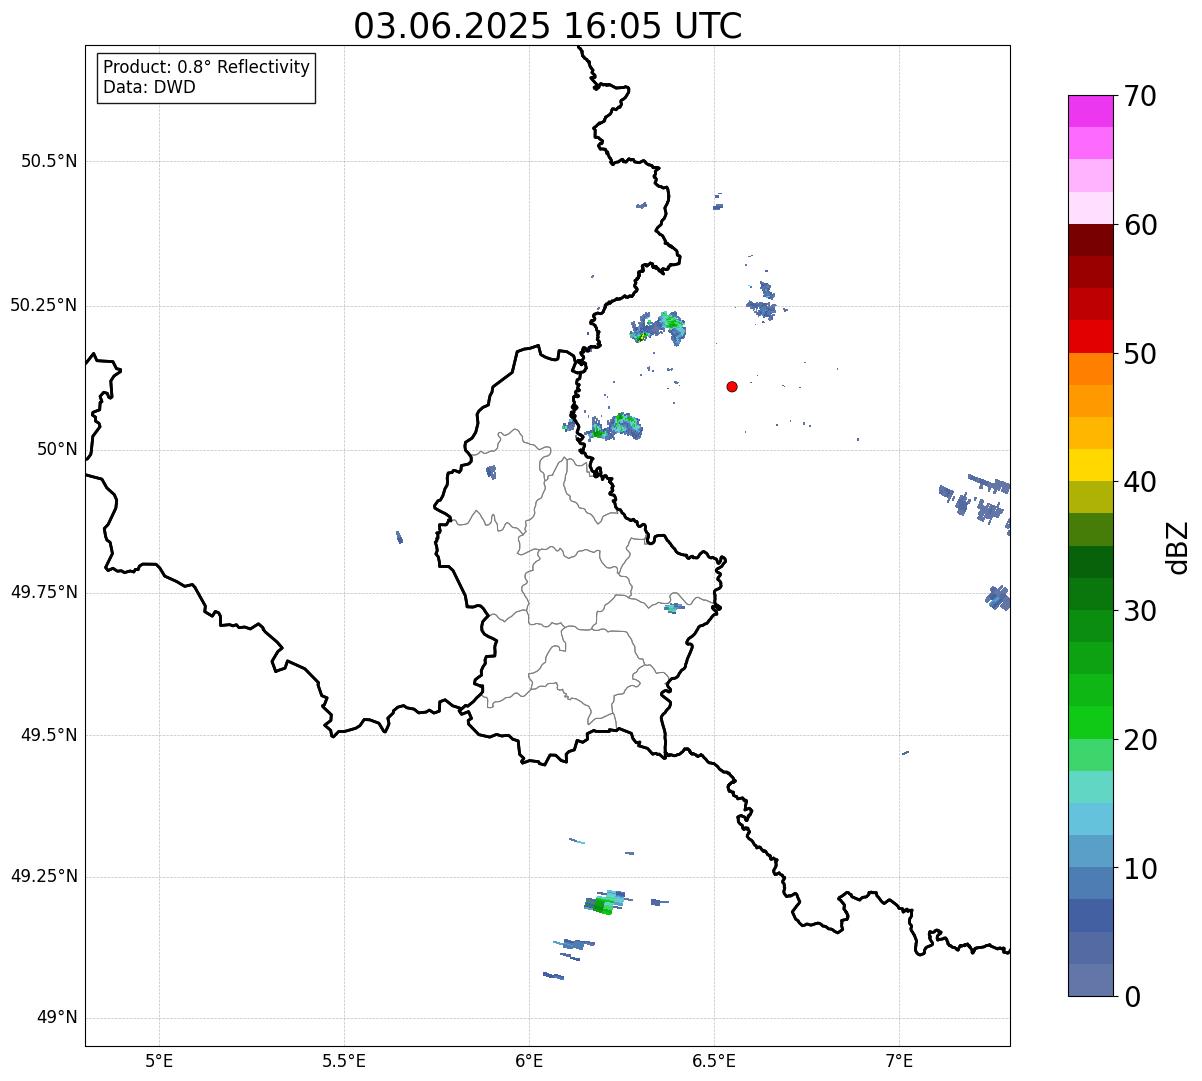This screenshot has height=1081, width=1202.
Task: Click the dark maroon colorbar segment below 60
Action: pos(1091,240)
